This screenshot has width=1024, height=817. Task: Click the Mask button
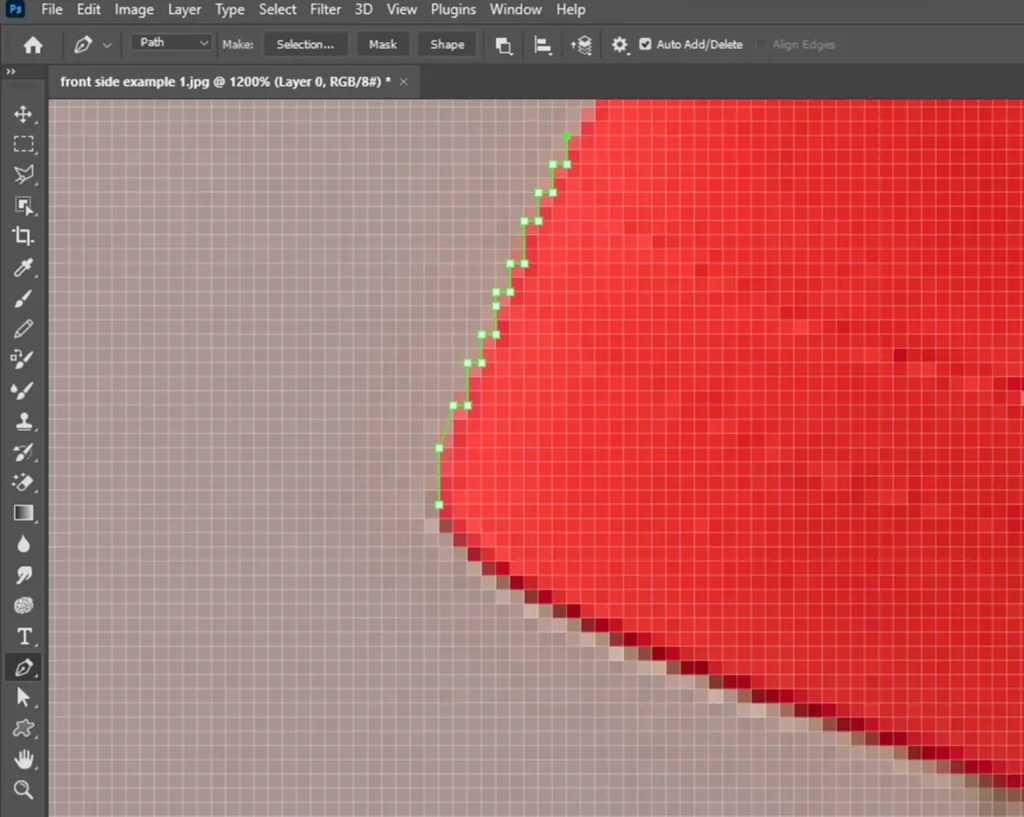pos(383,44)
